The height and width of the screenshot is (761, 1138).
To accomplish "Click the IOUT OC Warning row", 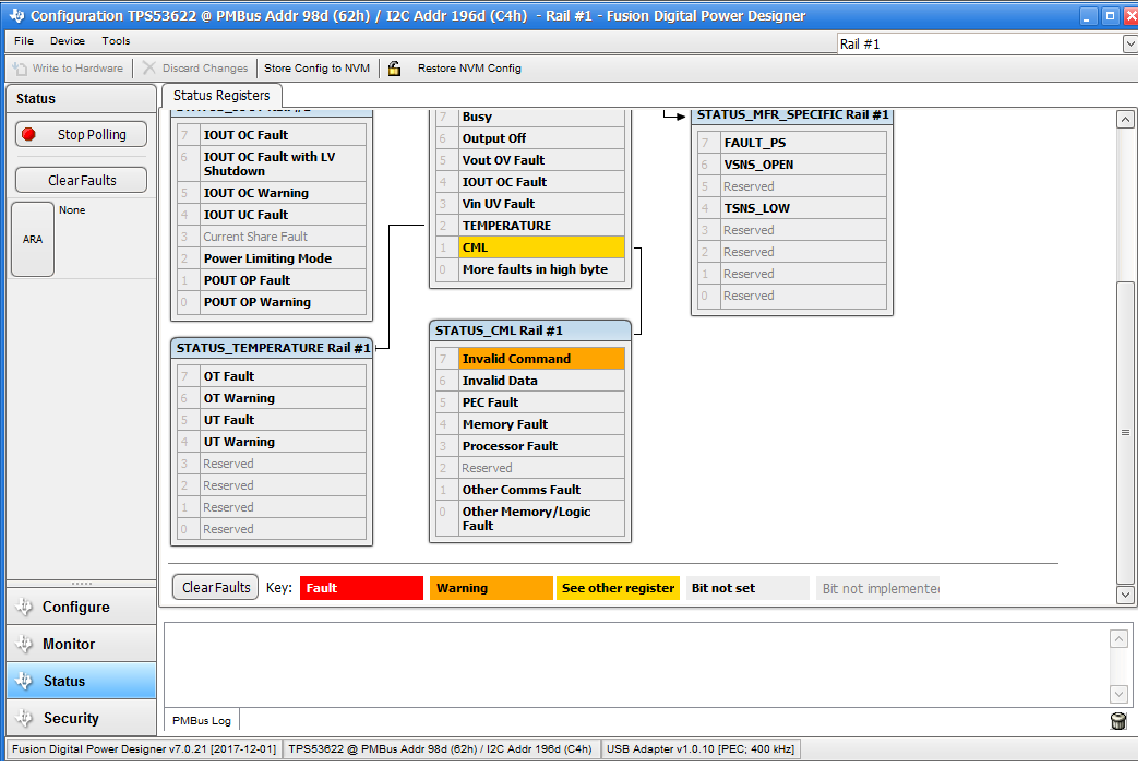I will (x=271, y=193).
